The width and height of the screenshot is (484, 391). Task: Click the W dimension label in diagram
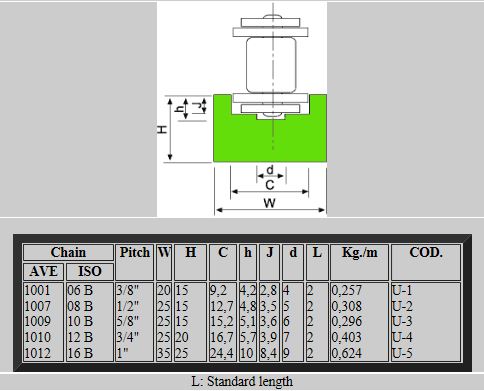[x=269, y=203]
